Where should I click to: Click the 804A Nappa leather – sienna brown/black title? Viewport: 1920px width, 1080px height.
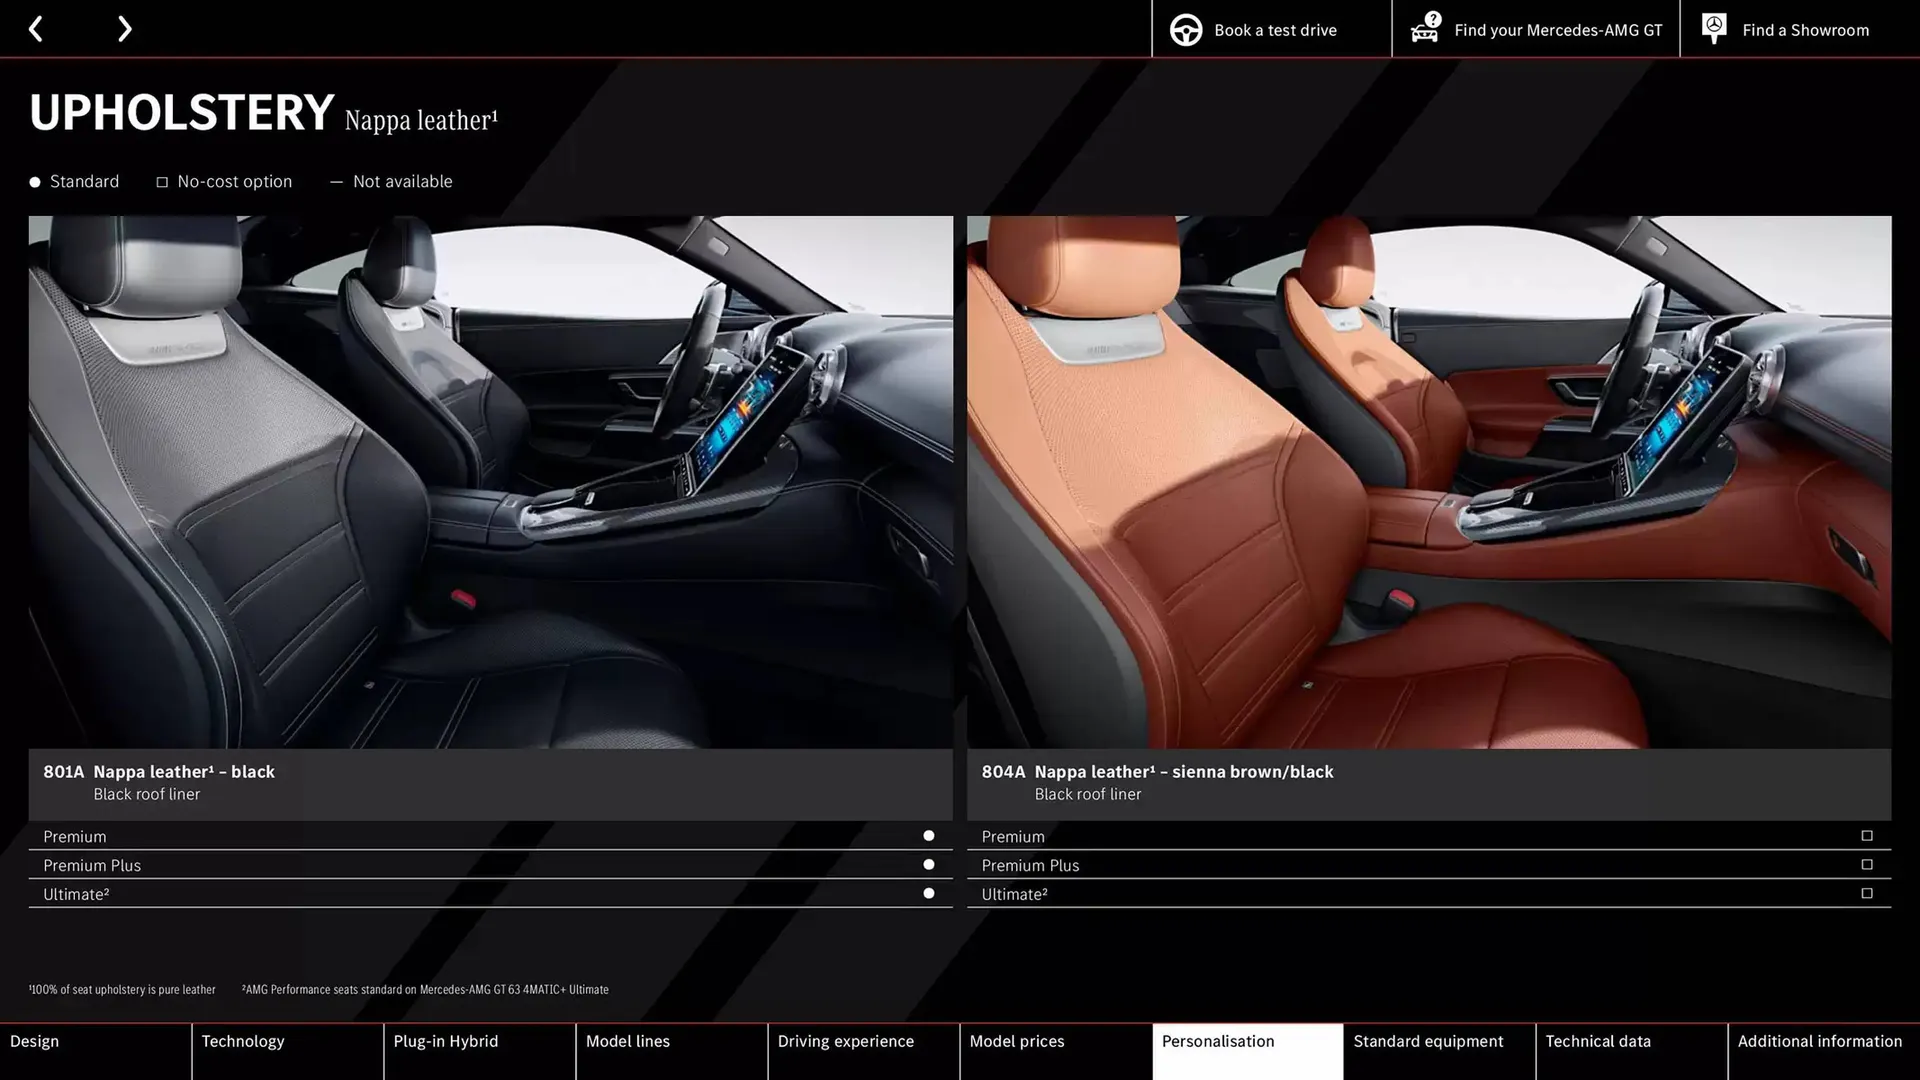pyautogui.click(x=1157, y=772)
